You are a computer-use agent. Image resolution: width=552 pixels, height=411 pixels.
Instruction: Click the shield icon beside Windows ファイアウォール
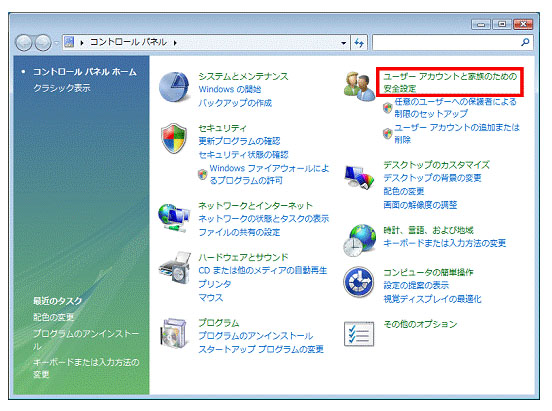[202, 174]
